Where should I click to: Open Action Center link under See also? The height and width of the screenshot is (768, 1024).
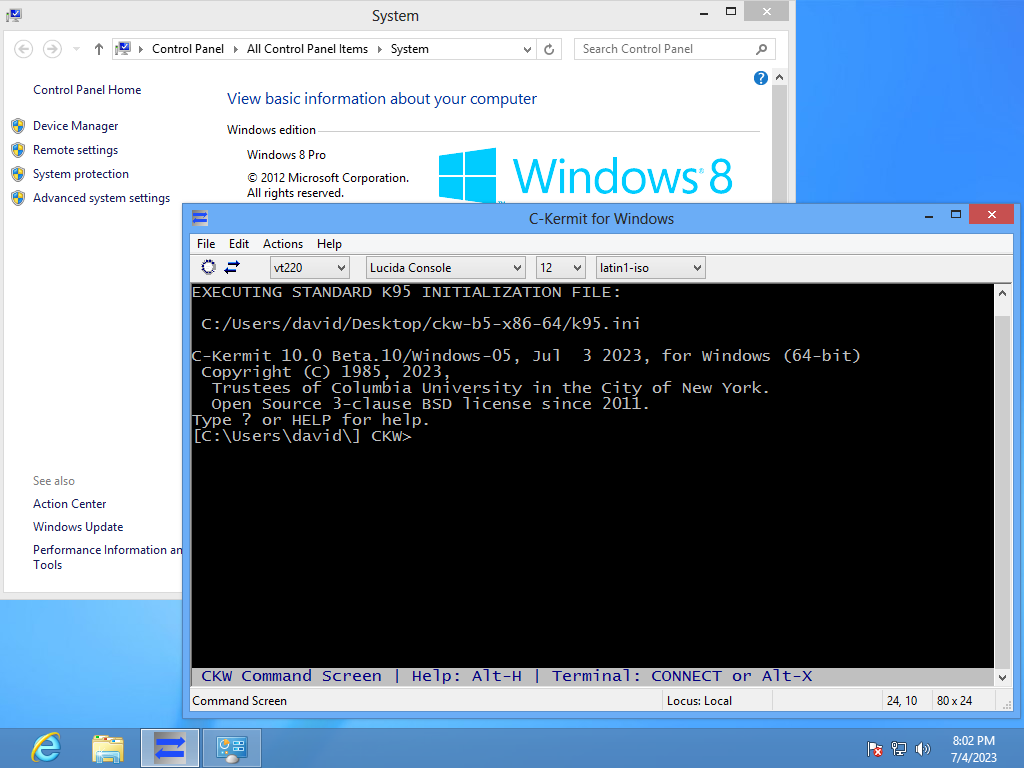click(69, 504)
